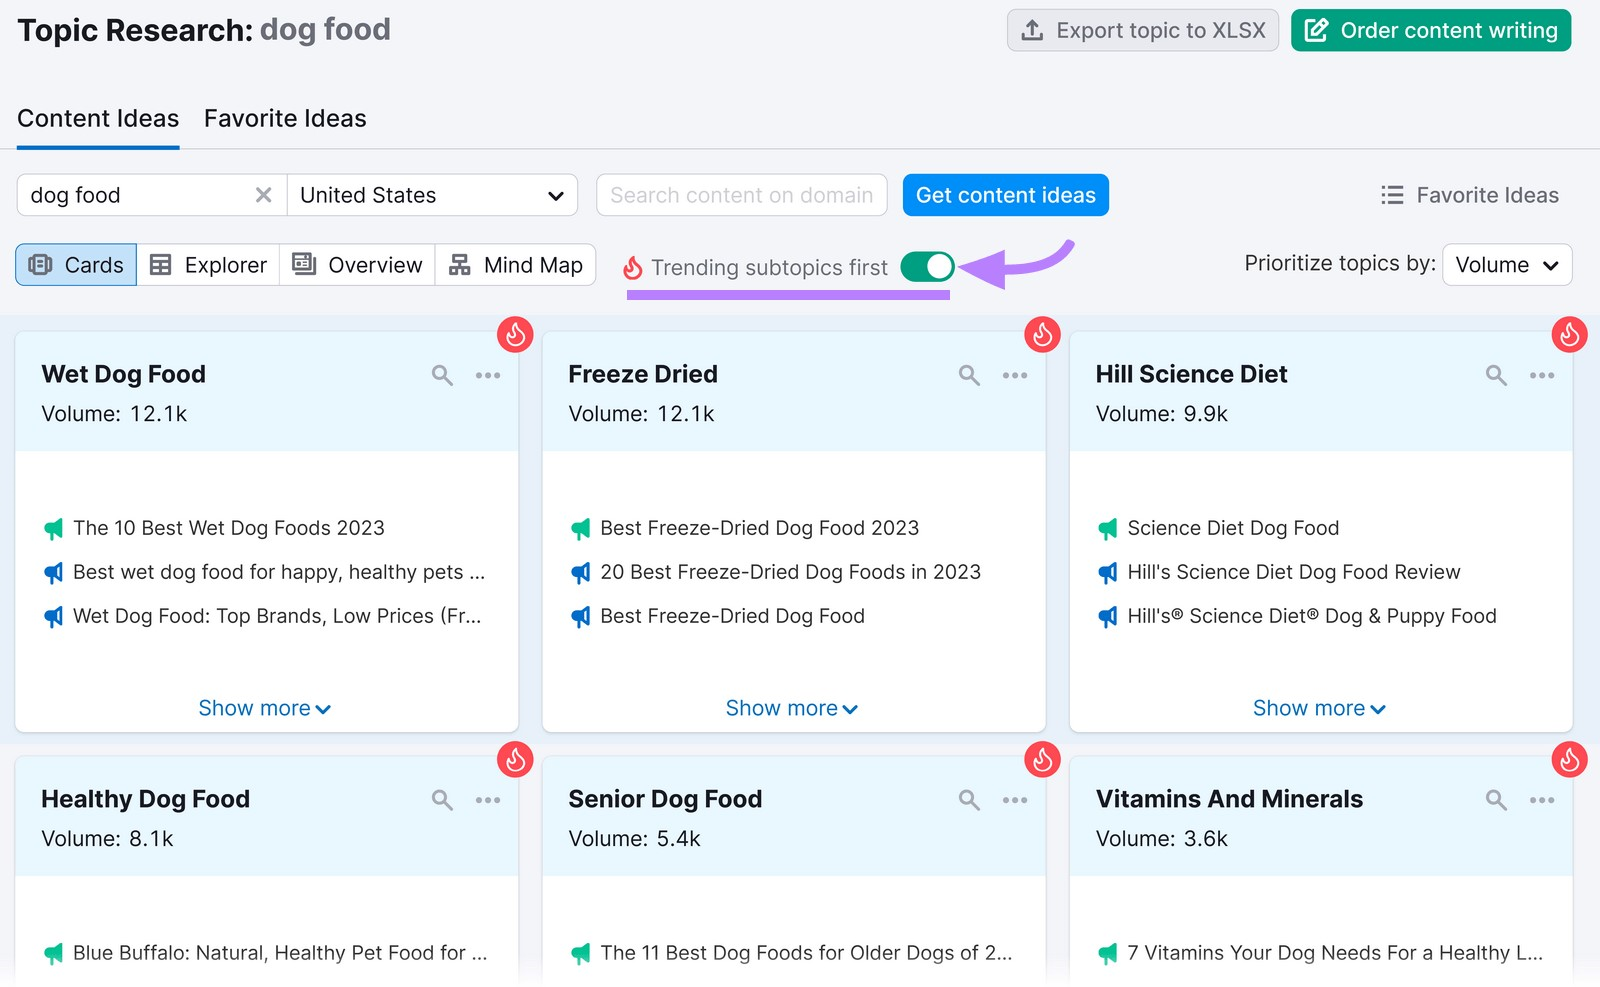
Task: Click the search icon on Hill Science Diet card
Action: (1496, 375)
